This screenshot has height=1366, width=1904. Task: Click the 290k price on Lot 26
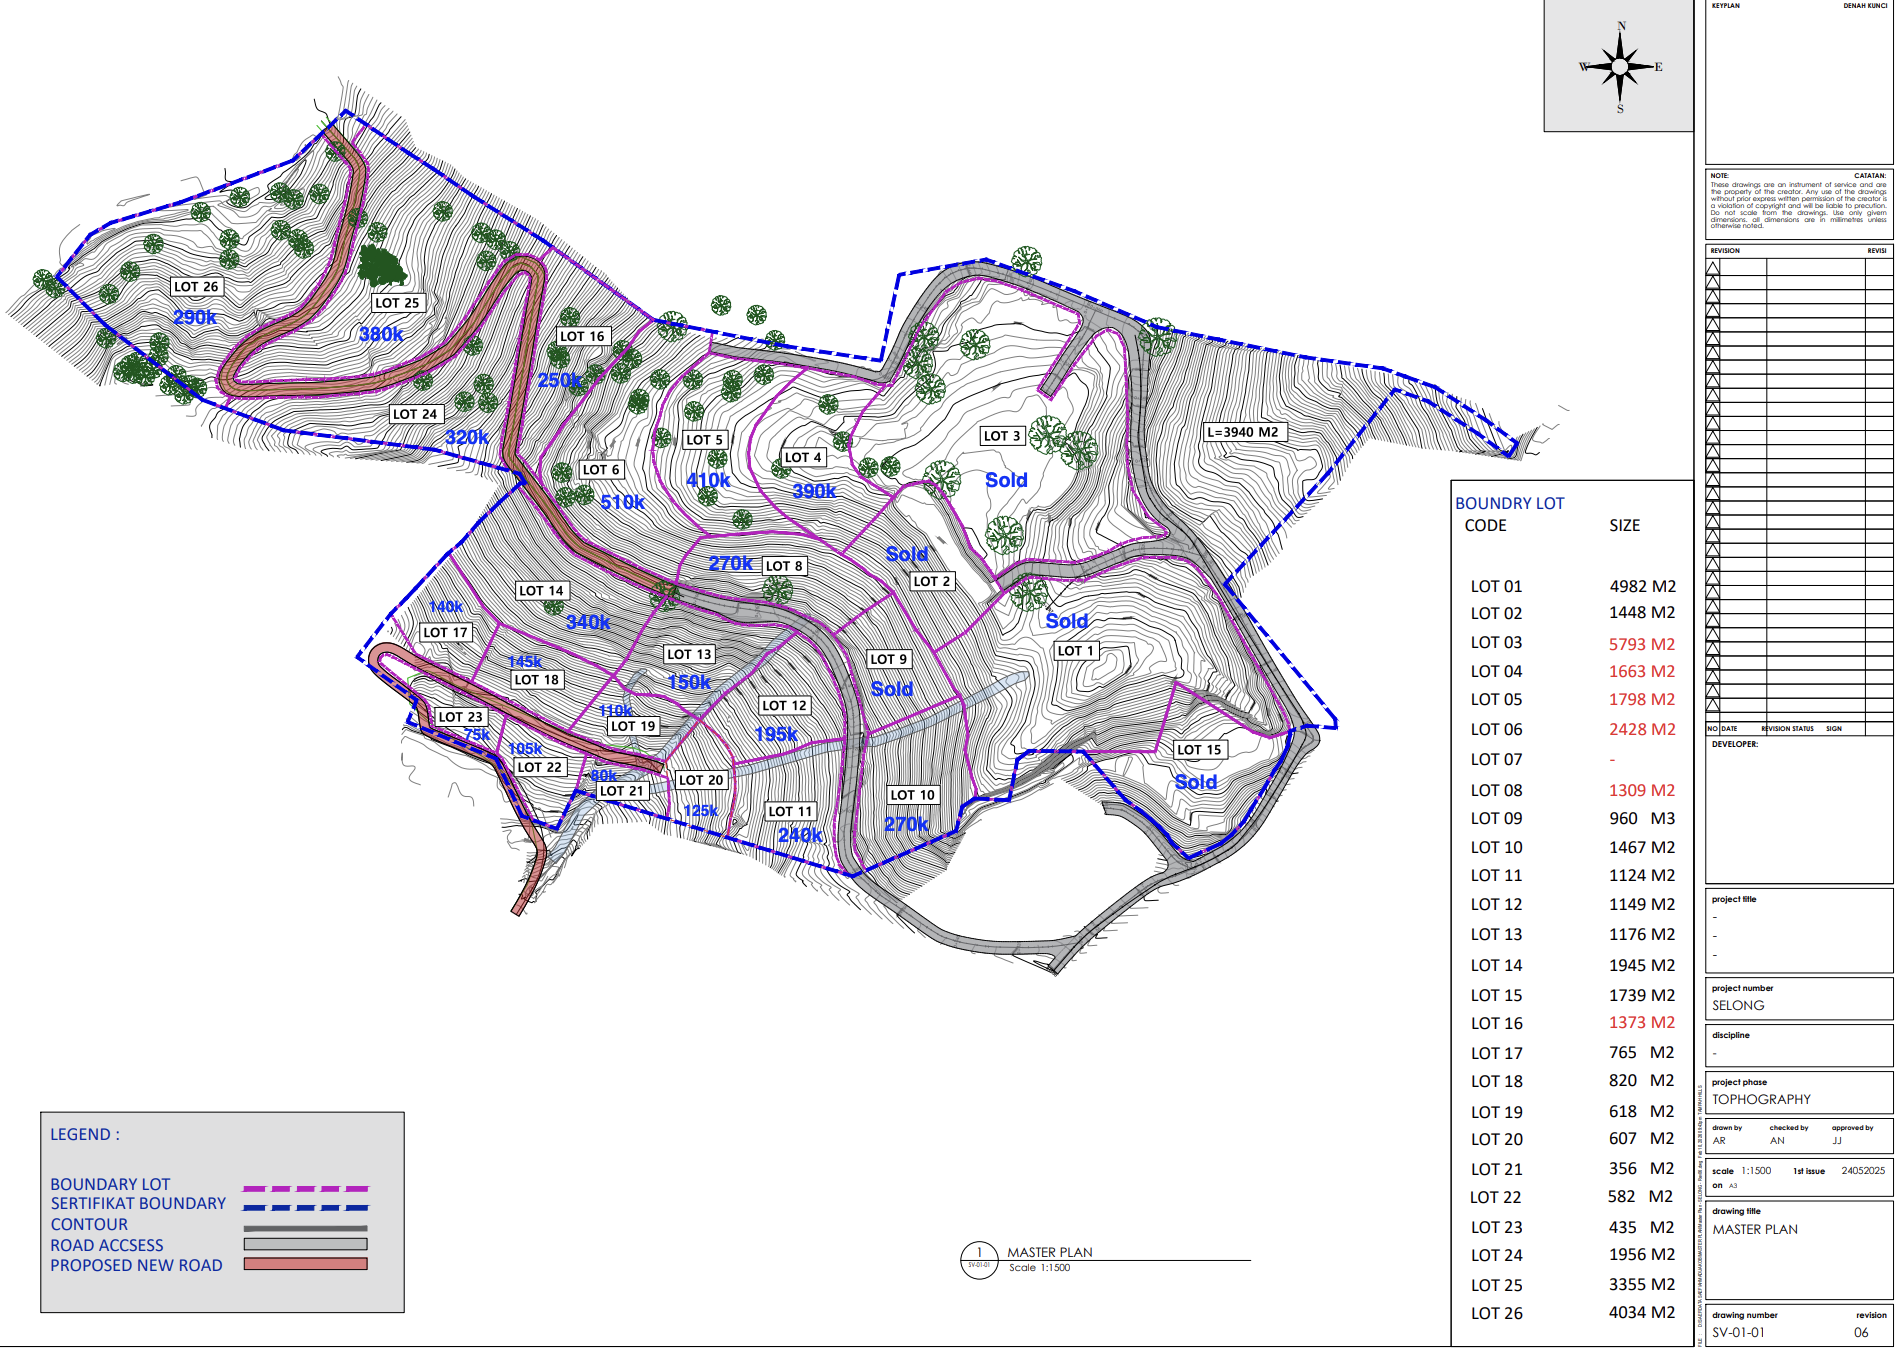pyautogui.click(x=195, y=317)
